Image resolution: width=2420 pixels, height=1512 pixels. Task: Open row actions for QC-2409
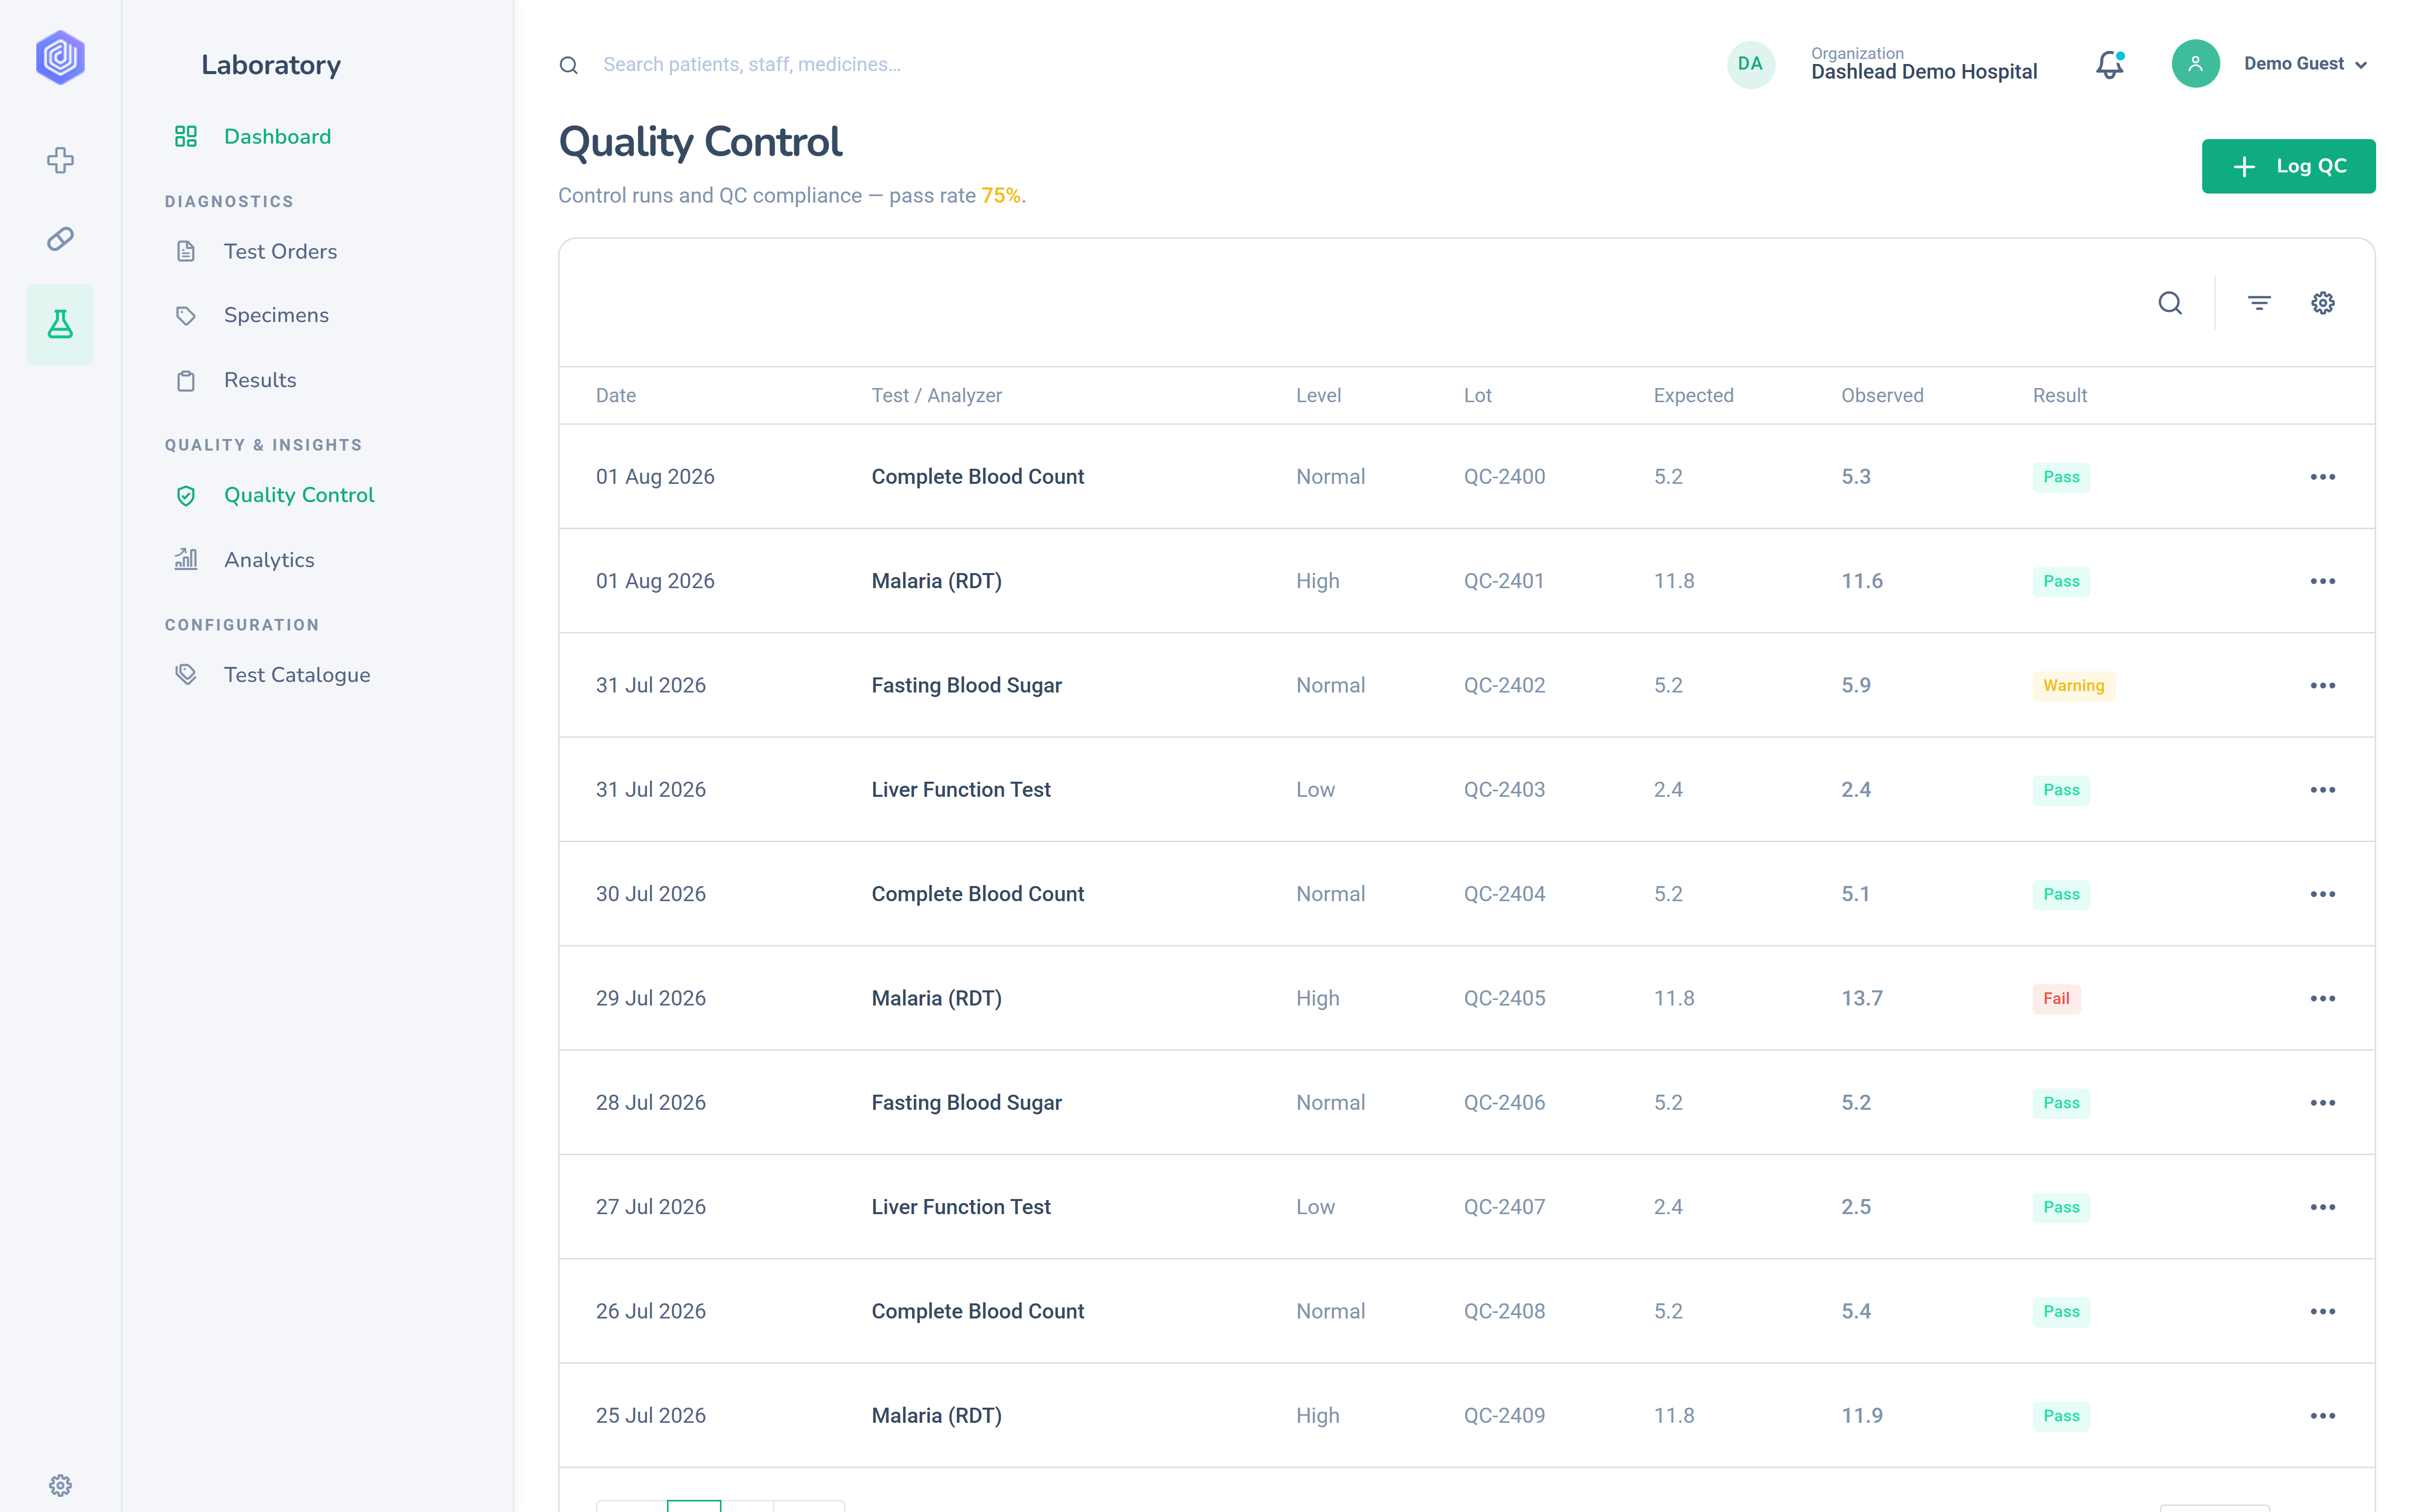point(2323,1416)
